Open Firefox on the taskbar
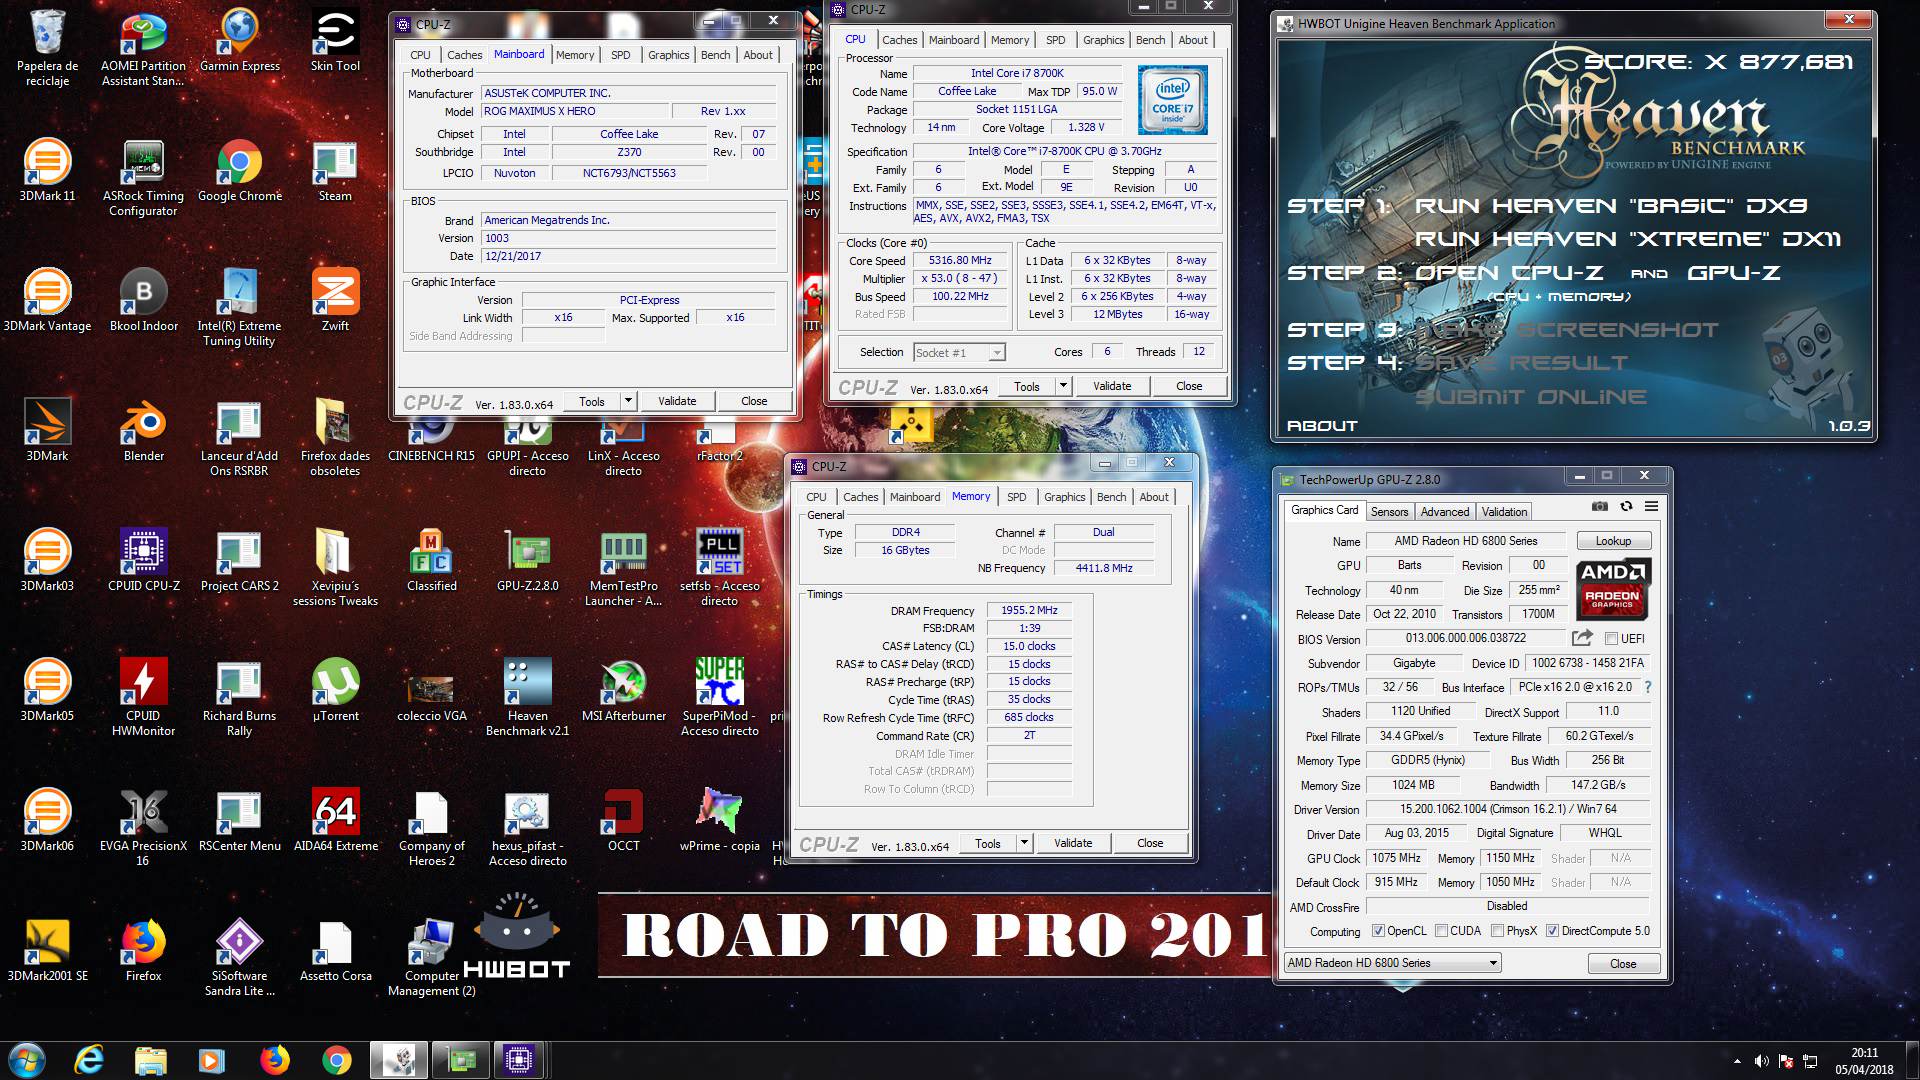 pos(274,1060)
